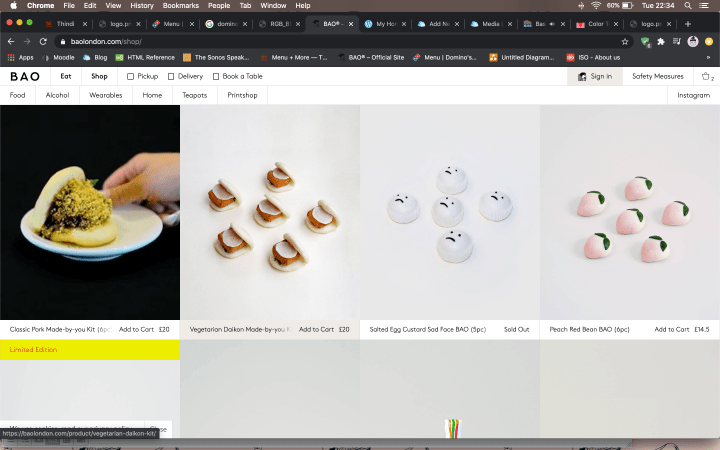
Task: Tick the Delivery checkbox
Action: point(171,76)
